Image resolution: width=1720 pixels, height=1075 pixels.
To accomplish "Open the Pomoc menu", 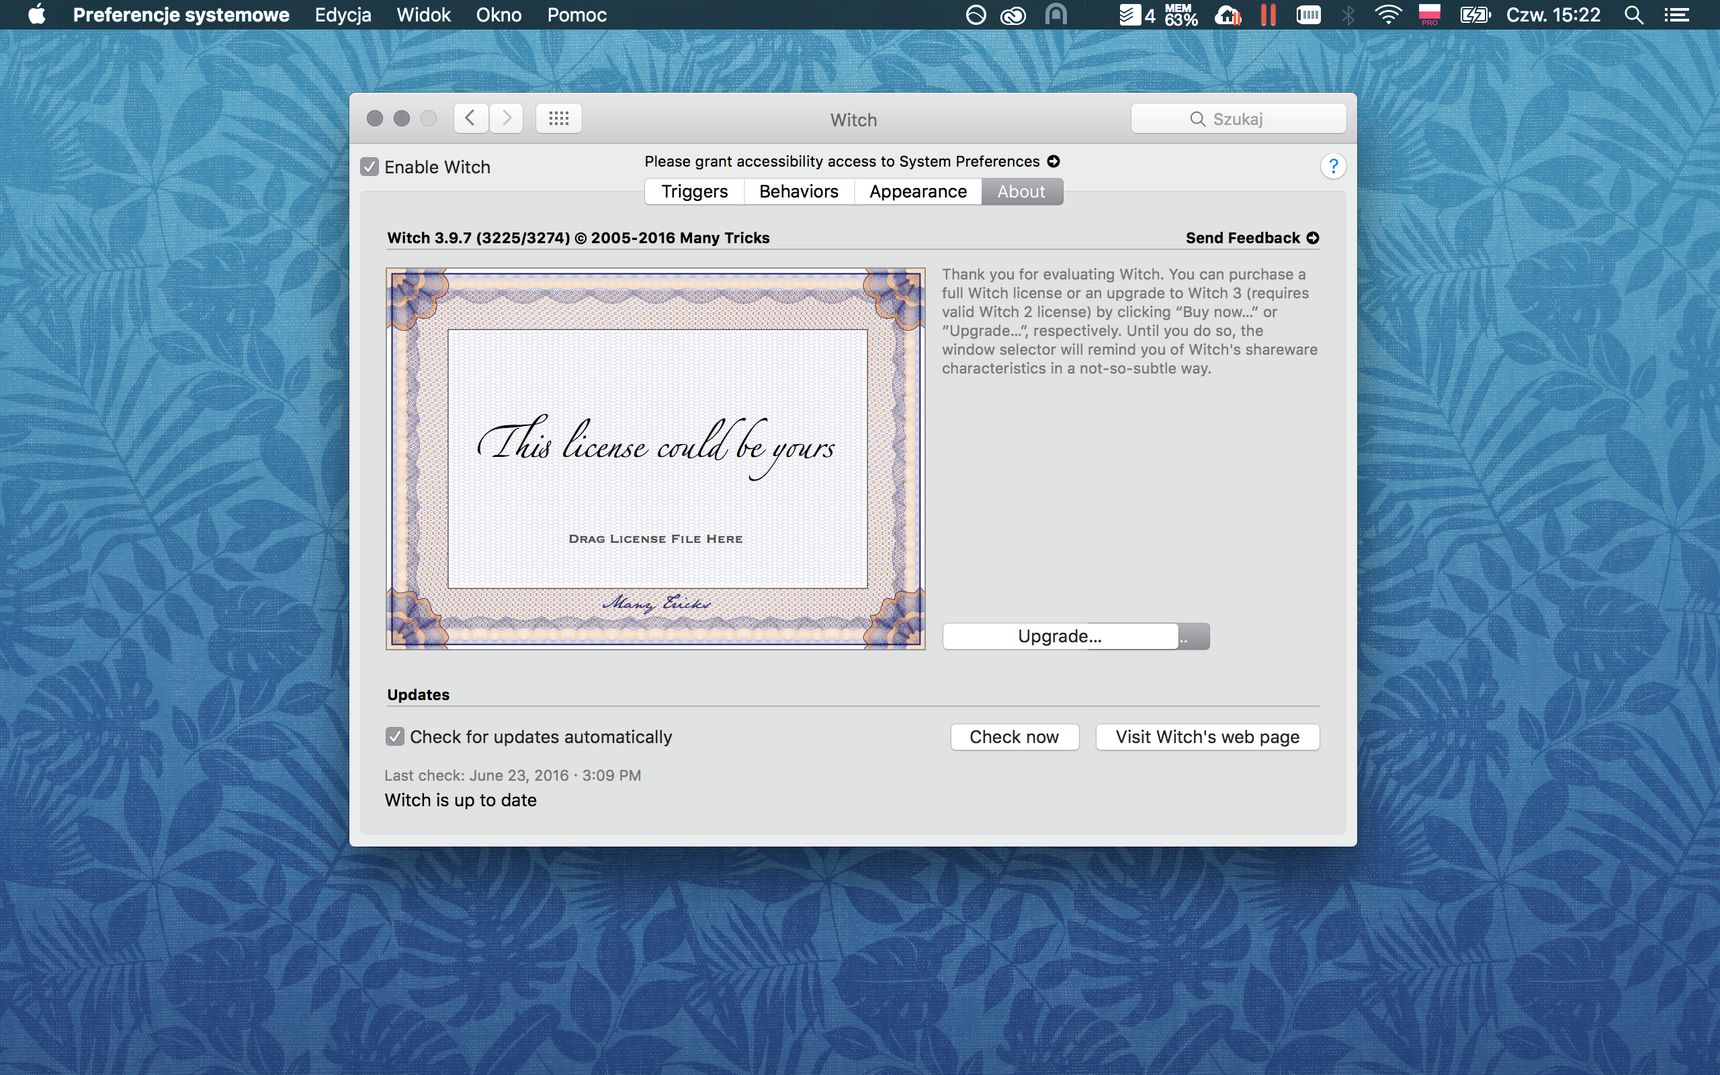I will click(577, 15).
